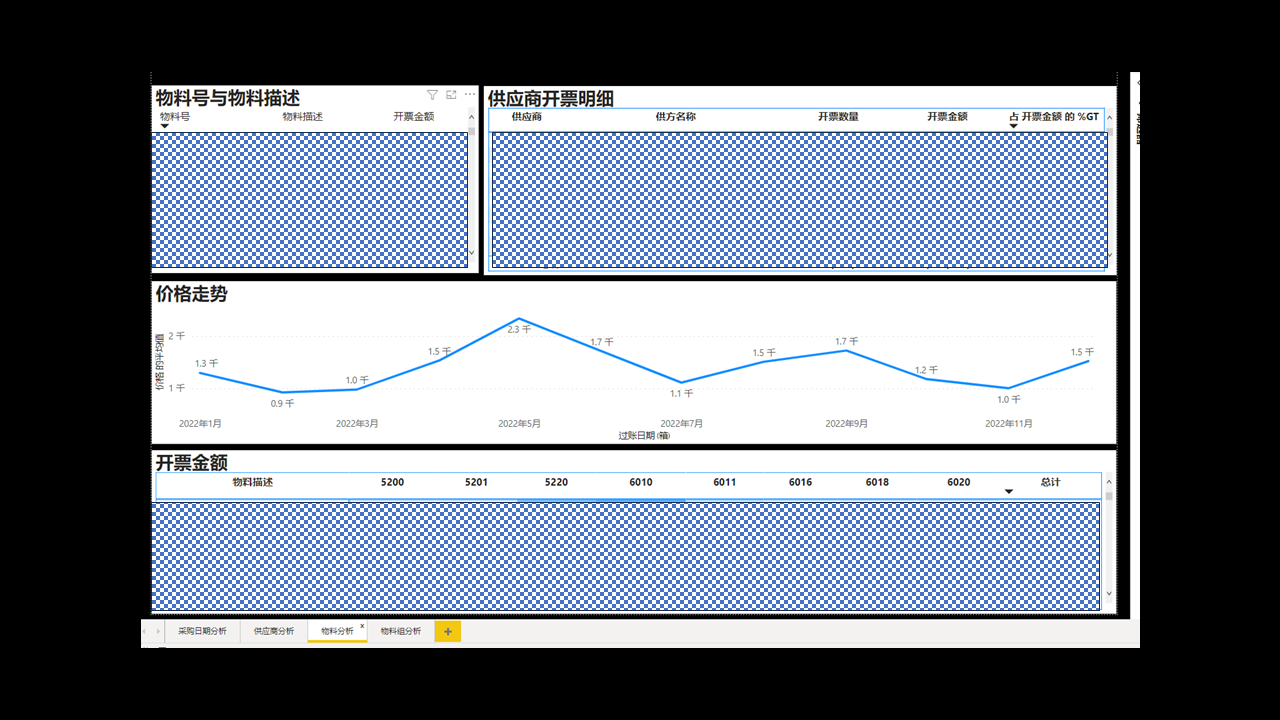The width and height of the screenshot is (1280, 720).
Task: Select the 供应商开票明细 visual title
Action: click(x=551, y=98)
